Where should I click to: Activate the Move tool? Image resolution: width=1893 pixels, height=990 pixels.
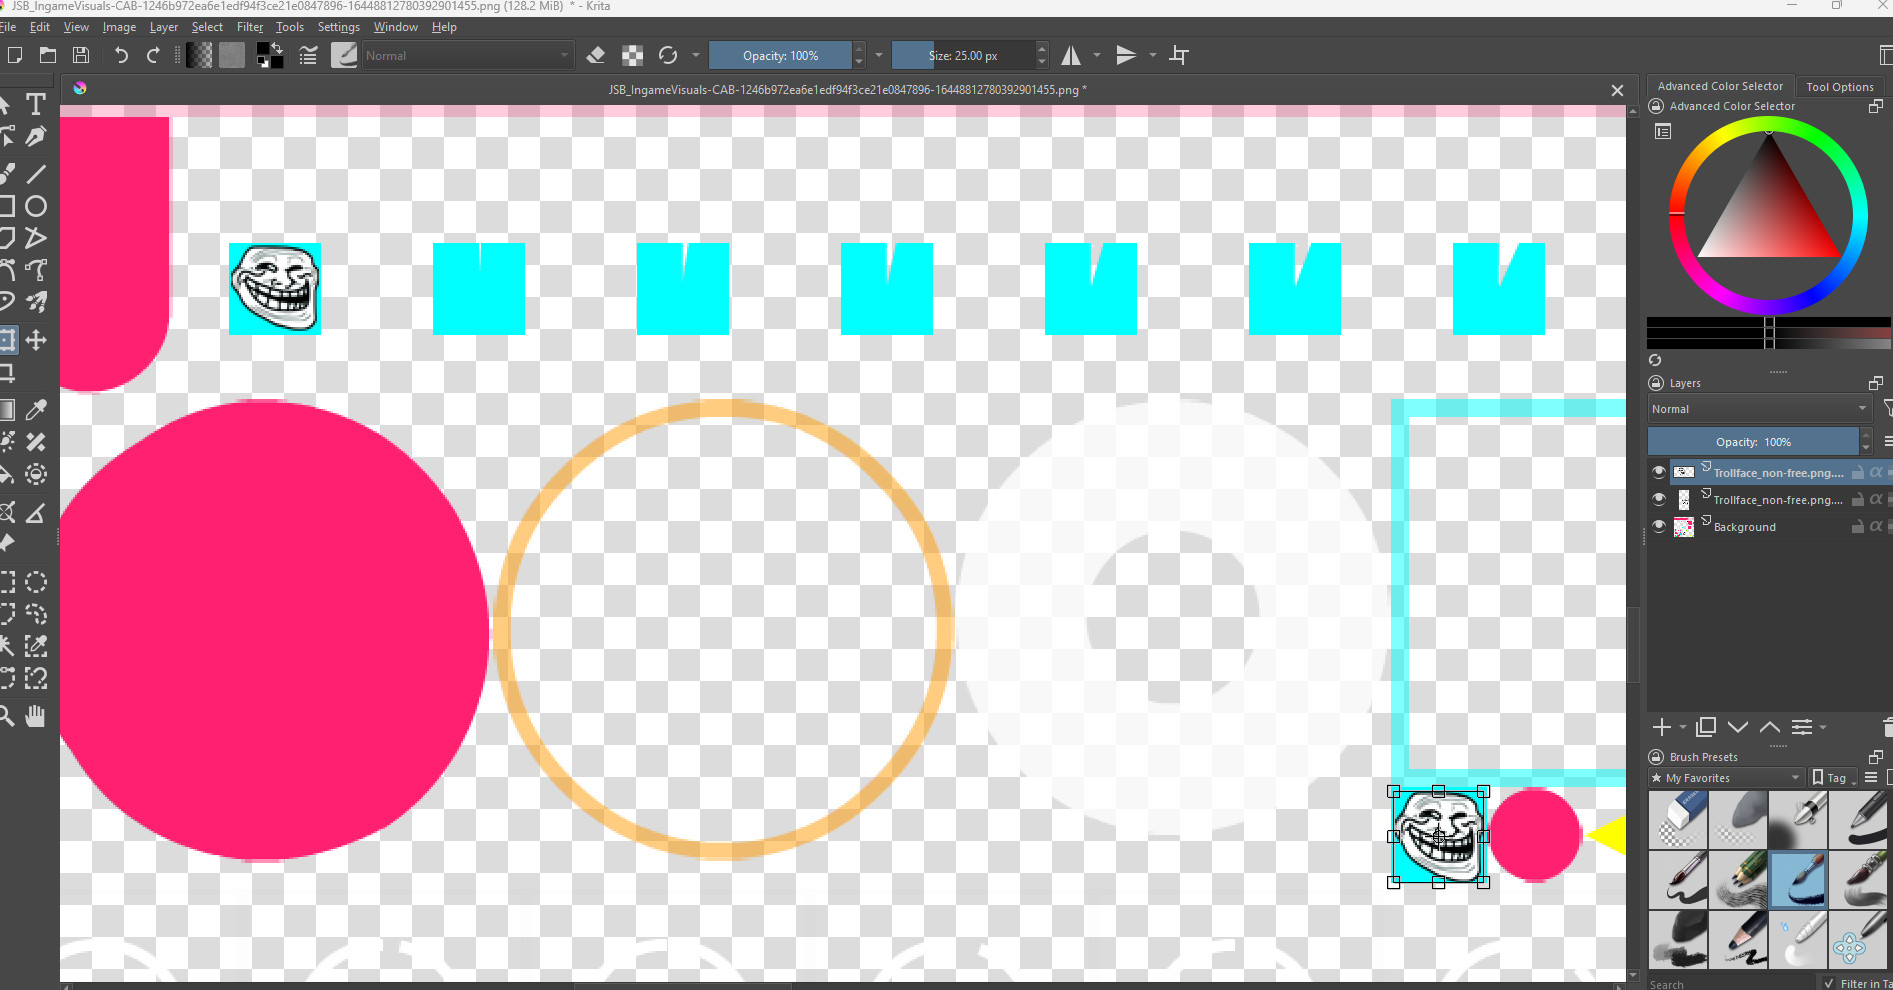click(x=36, y=340)
